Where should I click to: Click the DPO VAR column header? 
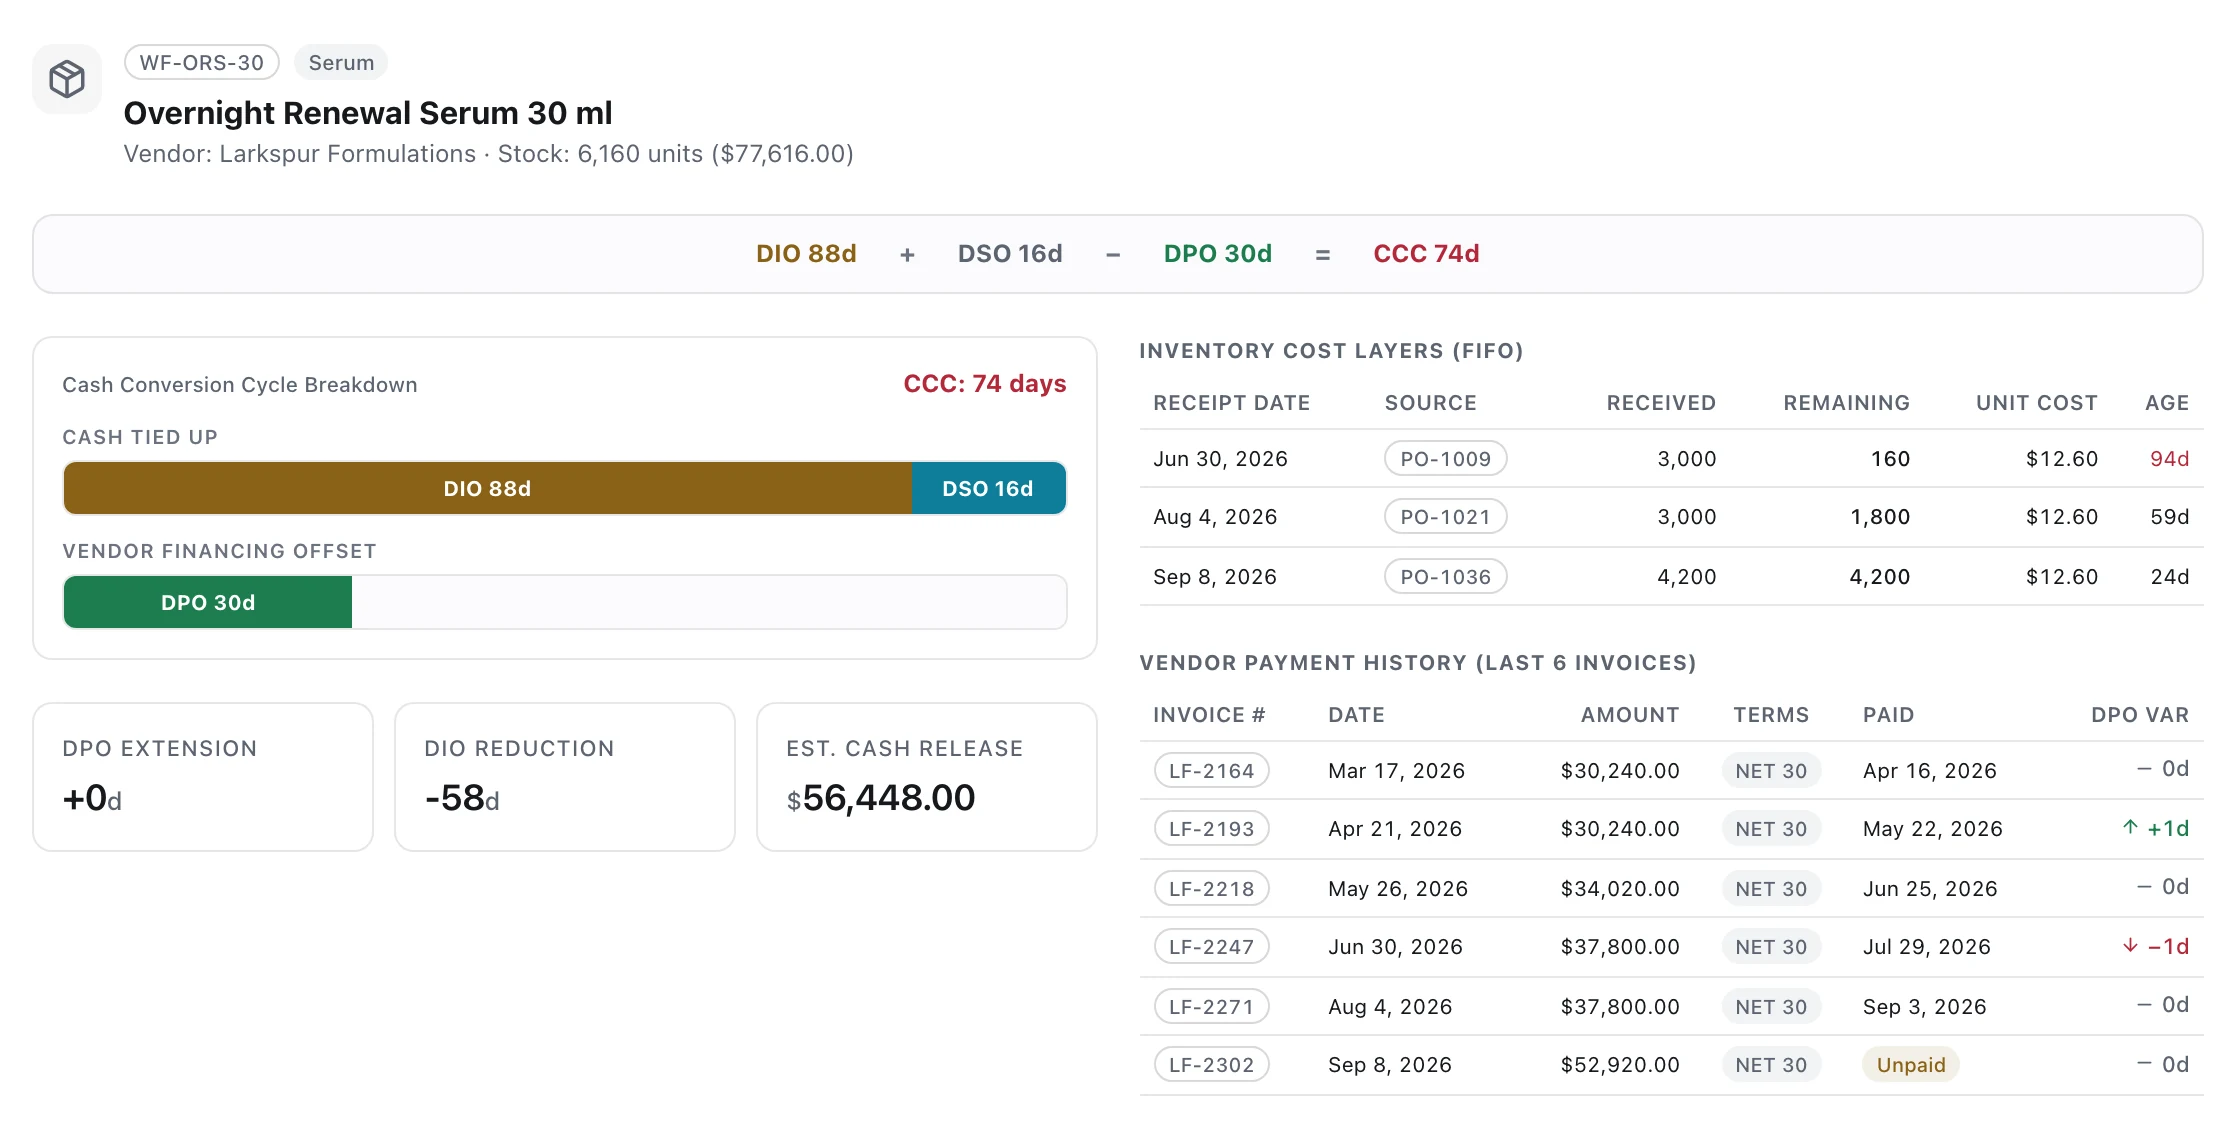point(2140,715)
